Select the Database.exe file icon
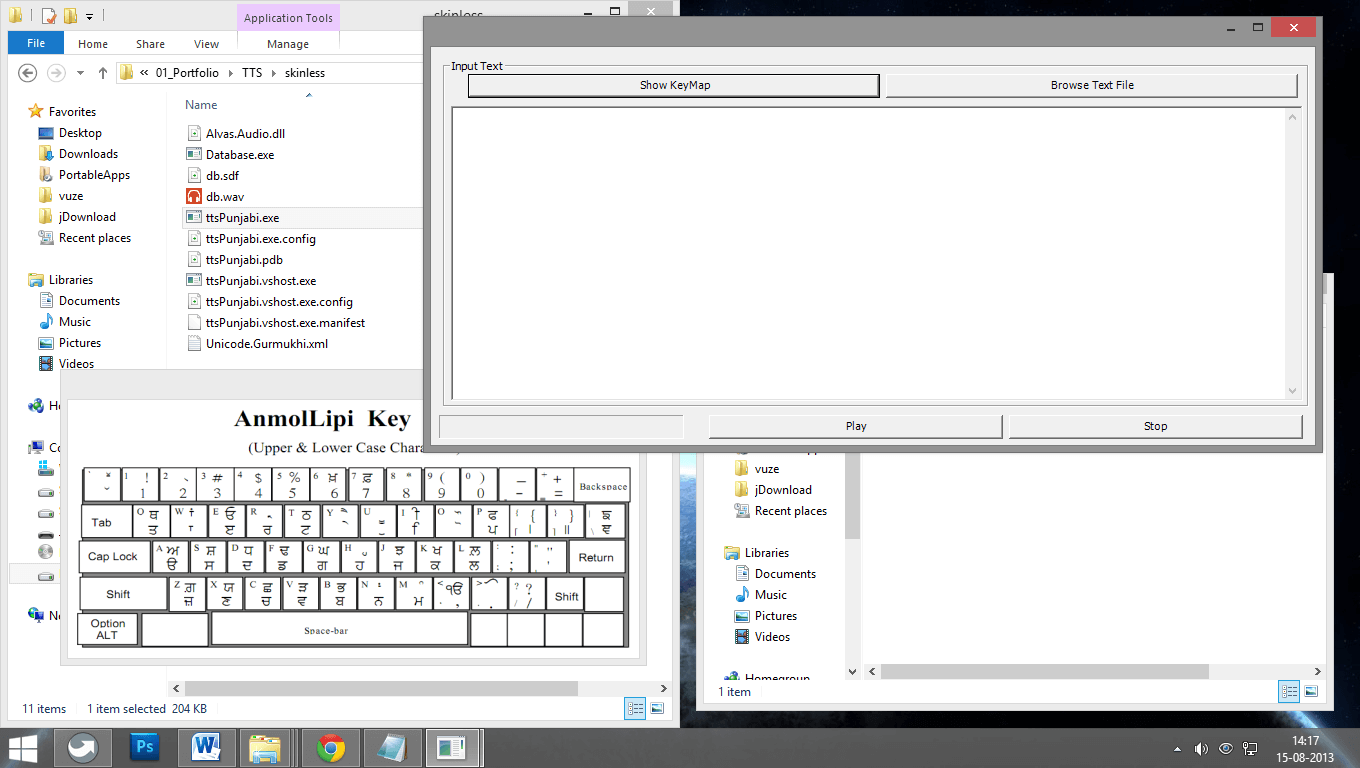 [x=194, y=155]
